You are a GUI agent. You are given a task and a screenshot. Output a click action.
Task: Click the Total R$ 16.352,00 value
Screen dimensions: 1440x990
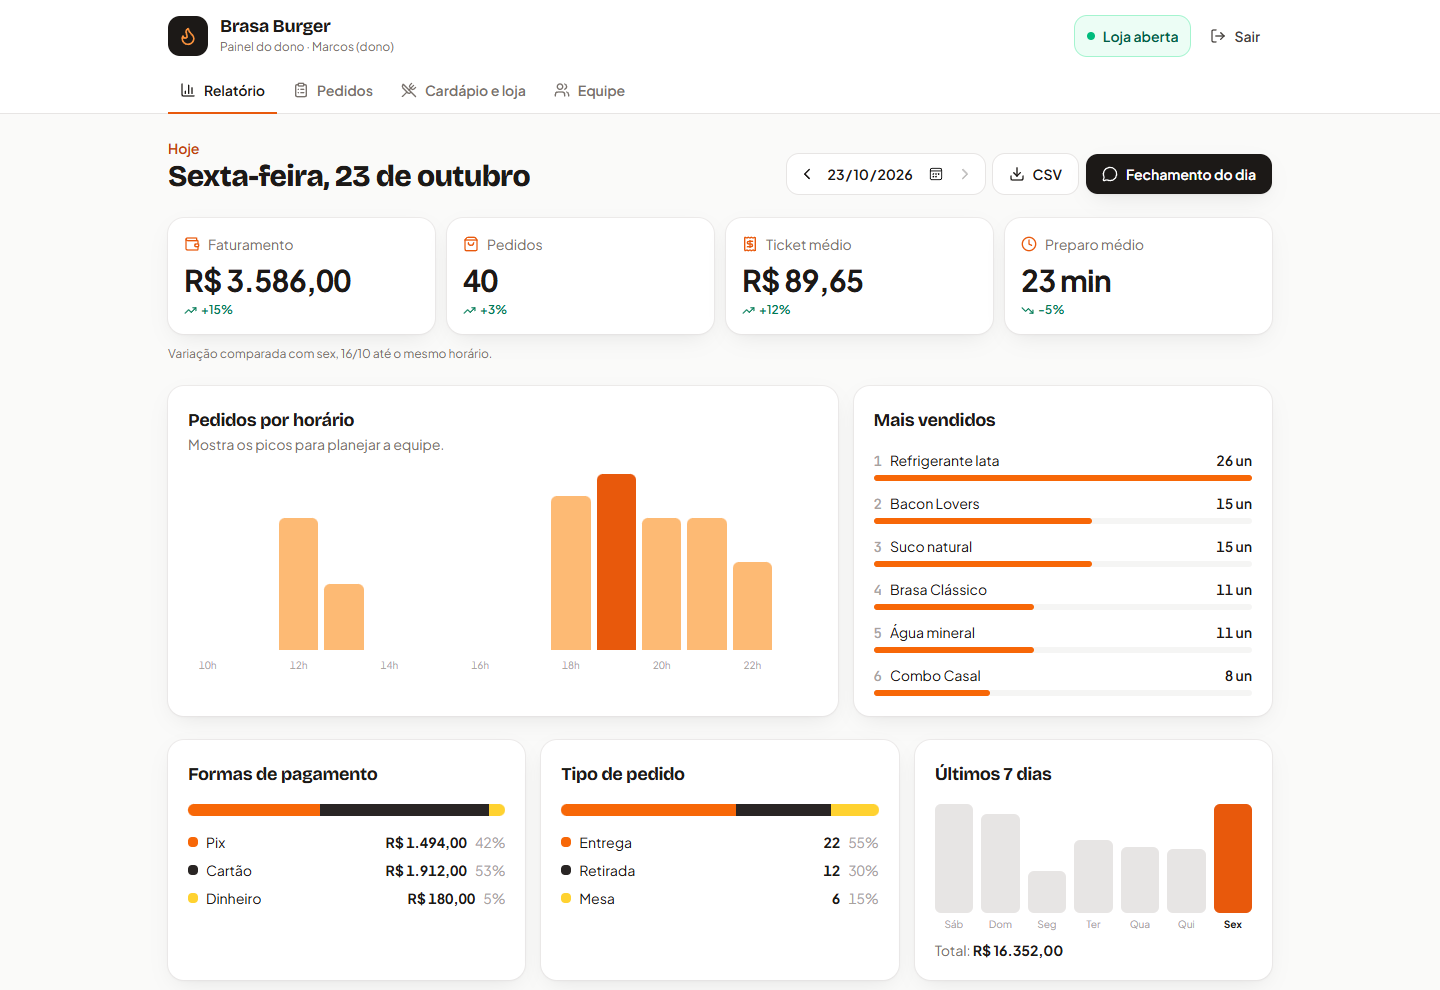pyautogui.click(x=1018, y=951)
